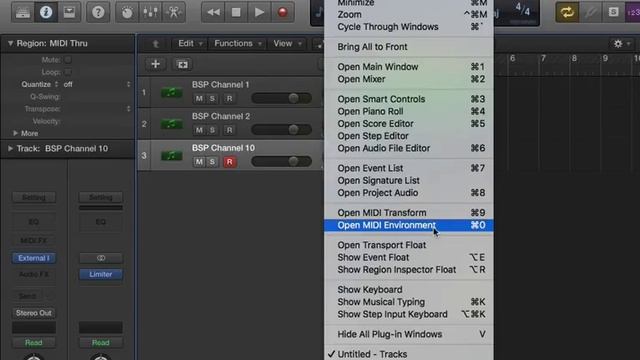The image size is (640, 360).
Task: Click left channel strip Setting button
Action: pos(34,198)
